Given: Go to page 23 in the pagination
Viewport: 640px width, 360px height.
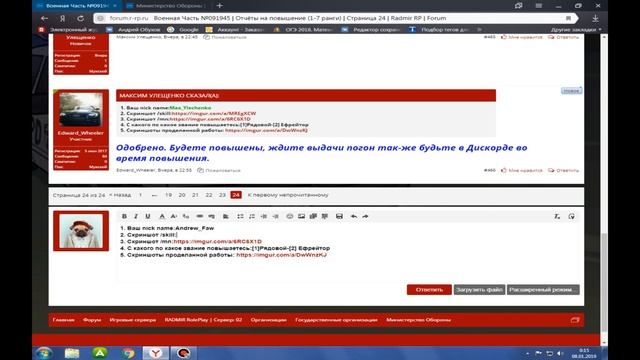Looking at the screenshot, I should (x=222, y=195).
